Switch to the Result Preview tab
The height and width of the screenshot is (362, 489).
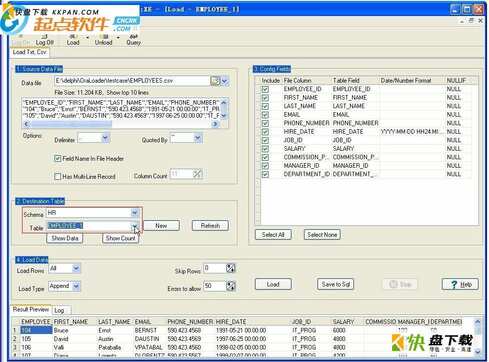pyautogui.click(x=31, y=309)
